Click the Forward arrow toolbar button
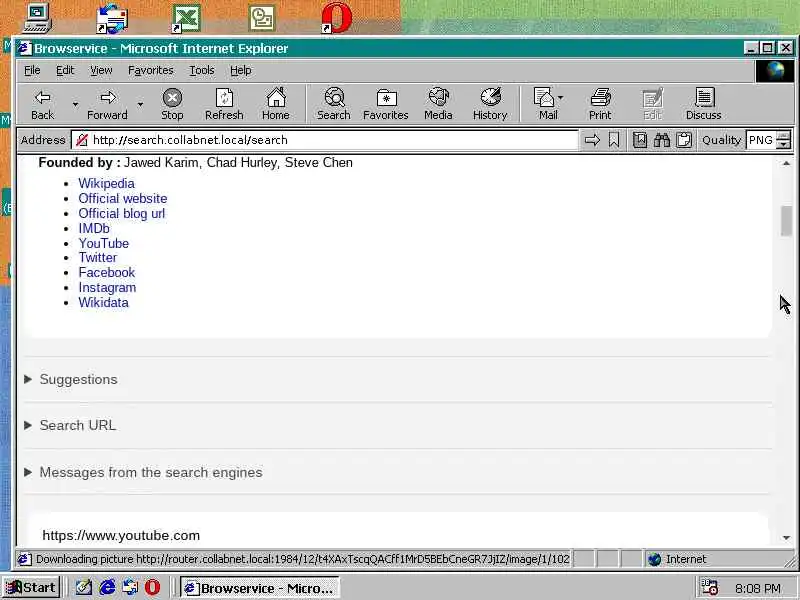This screenshot has width=800, height=600. (107, 105)
